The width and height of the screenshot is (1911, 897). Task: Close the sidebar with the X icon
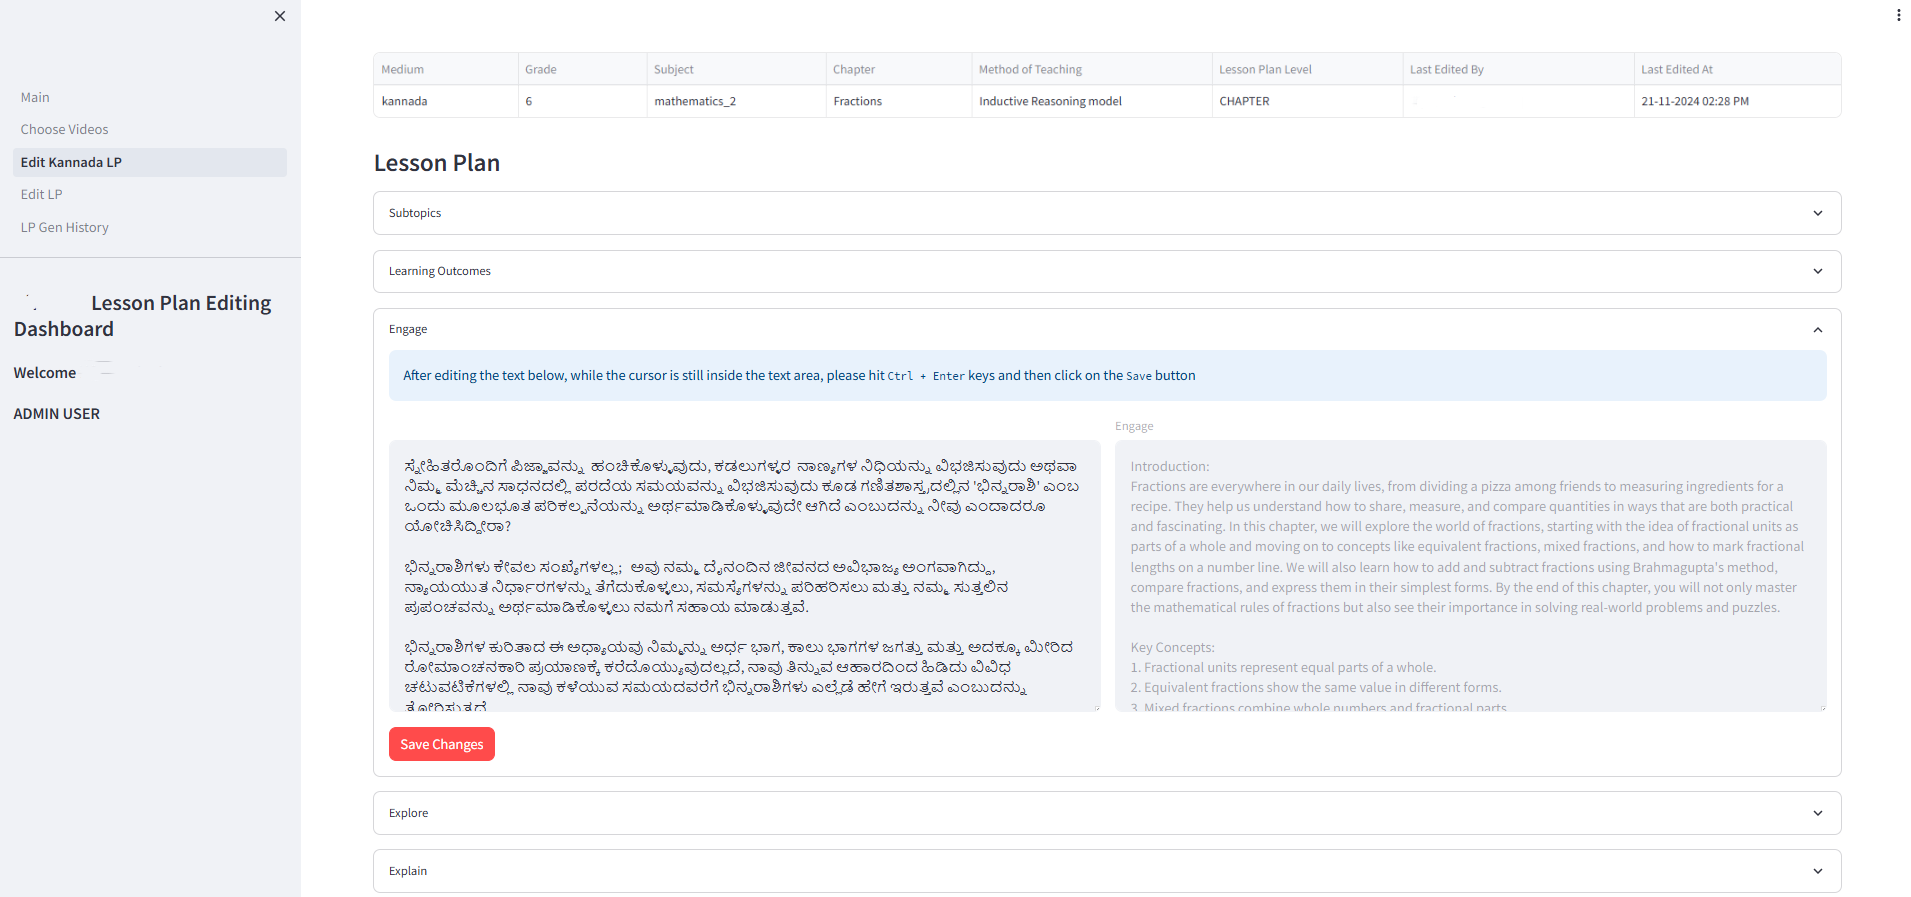tap(280, 16)
